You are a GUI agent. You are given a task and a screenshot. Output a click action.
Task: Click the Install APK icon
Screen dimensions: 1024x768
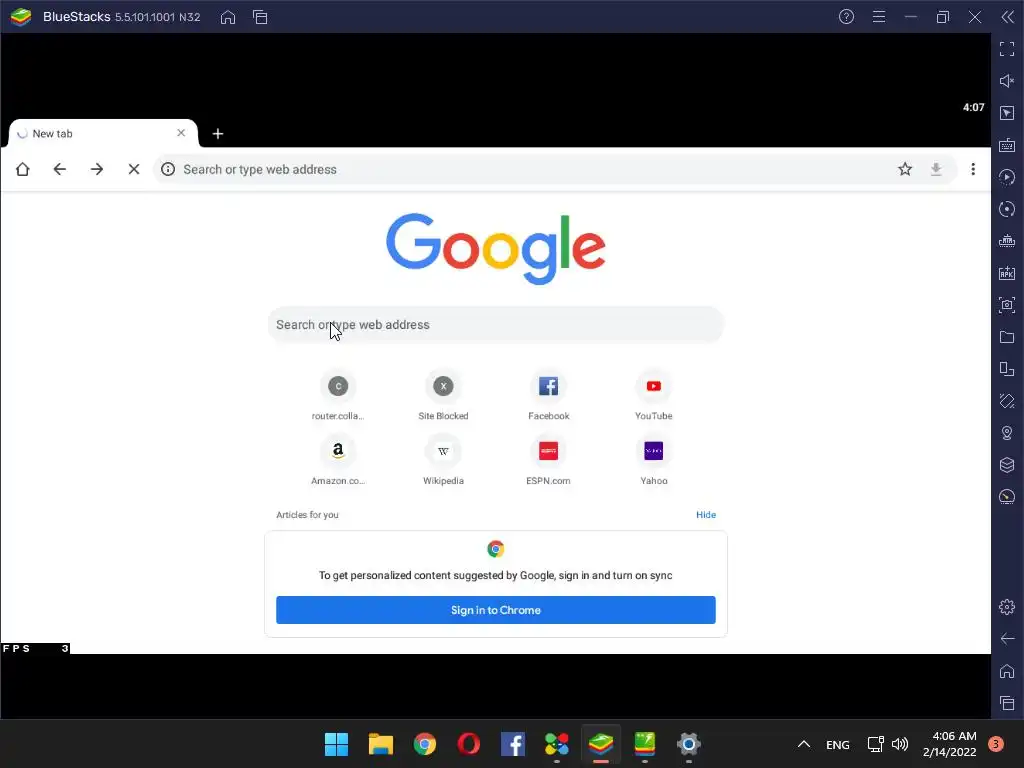coord(1007,273)
